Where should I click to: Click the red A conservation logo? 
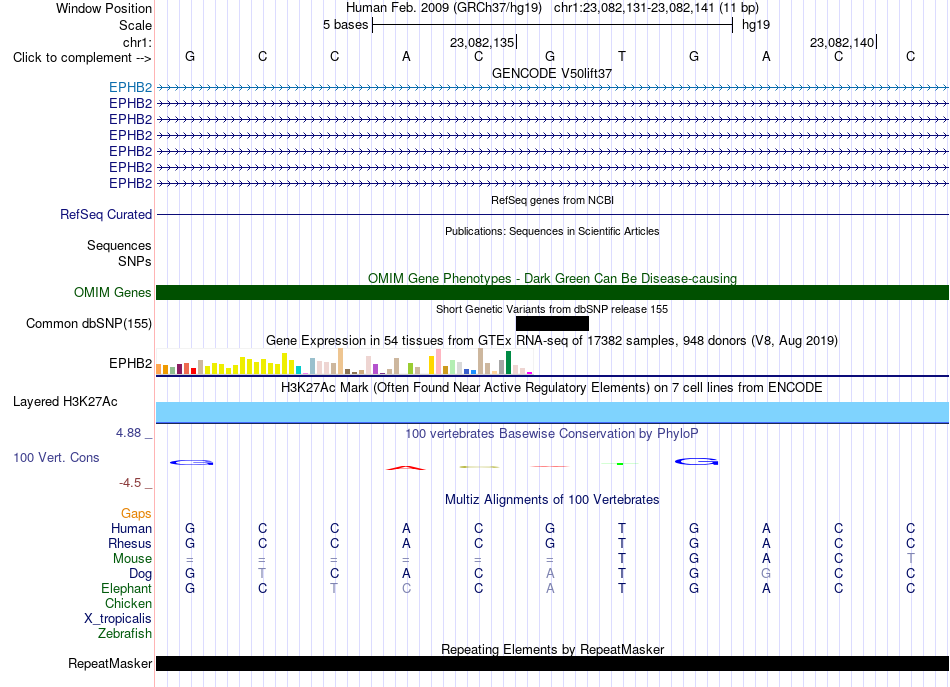coord(406,467)
